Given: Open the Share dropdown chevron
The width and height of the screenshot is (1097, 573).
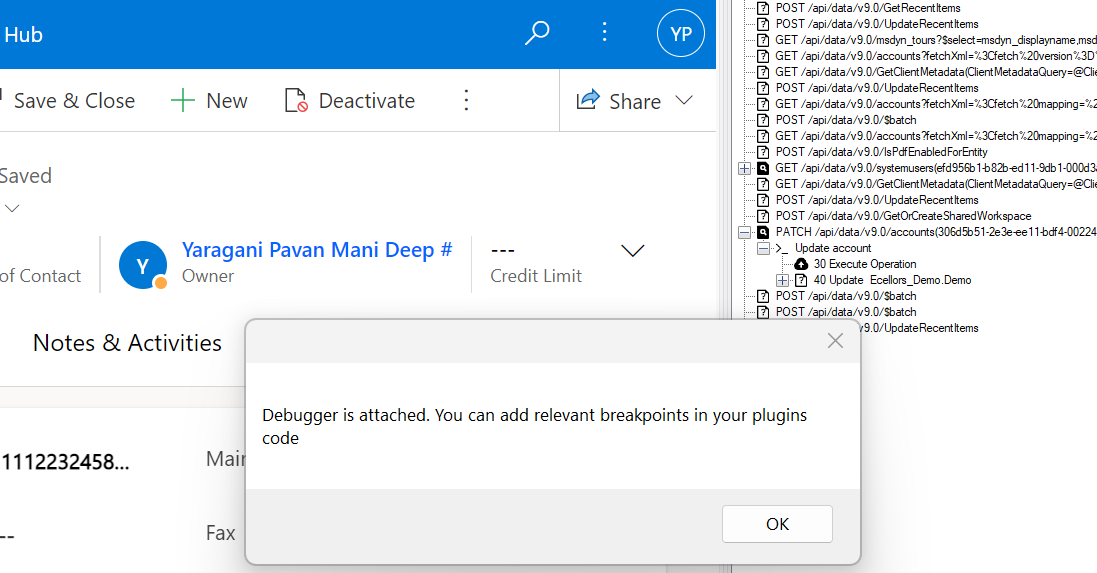Looking at the screenshot, I should (x=684, y=101).
